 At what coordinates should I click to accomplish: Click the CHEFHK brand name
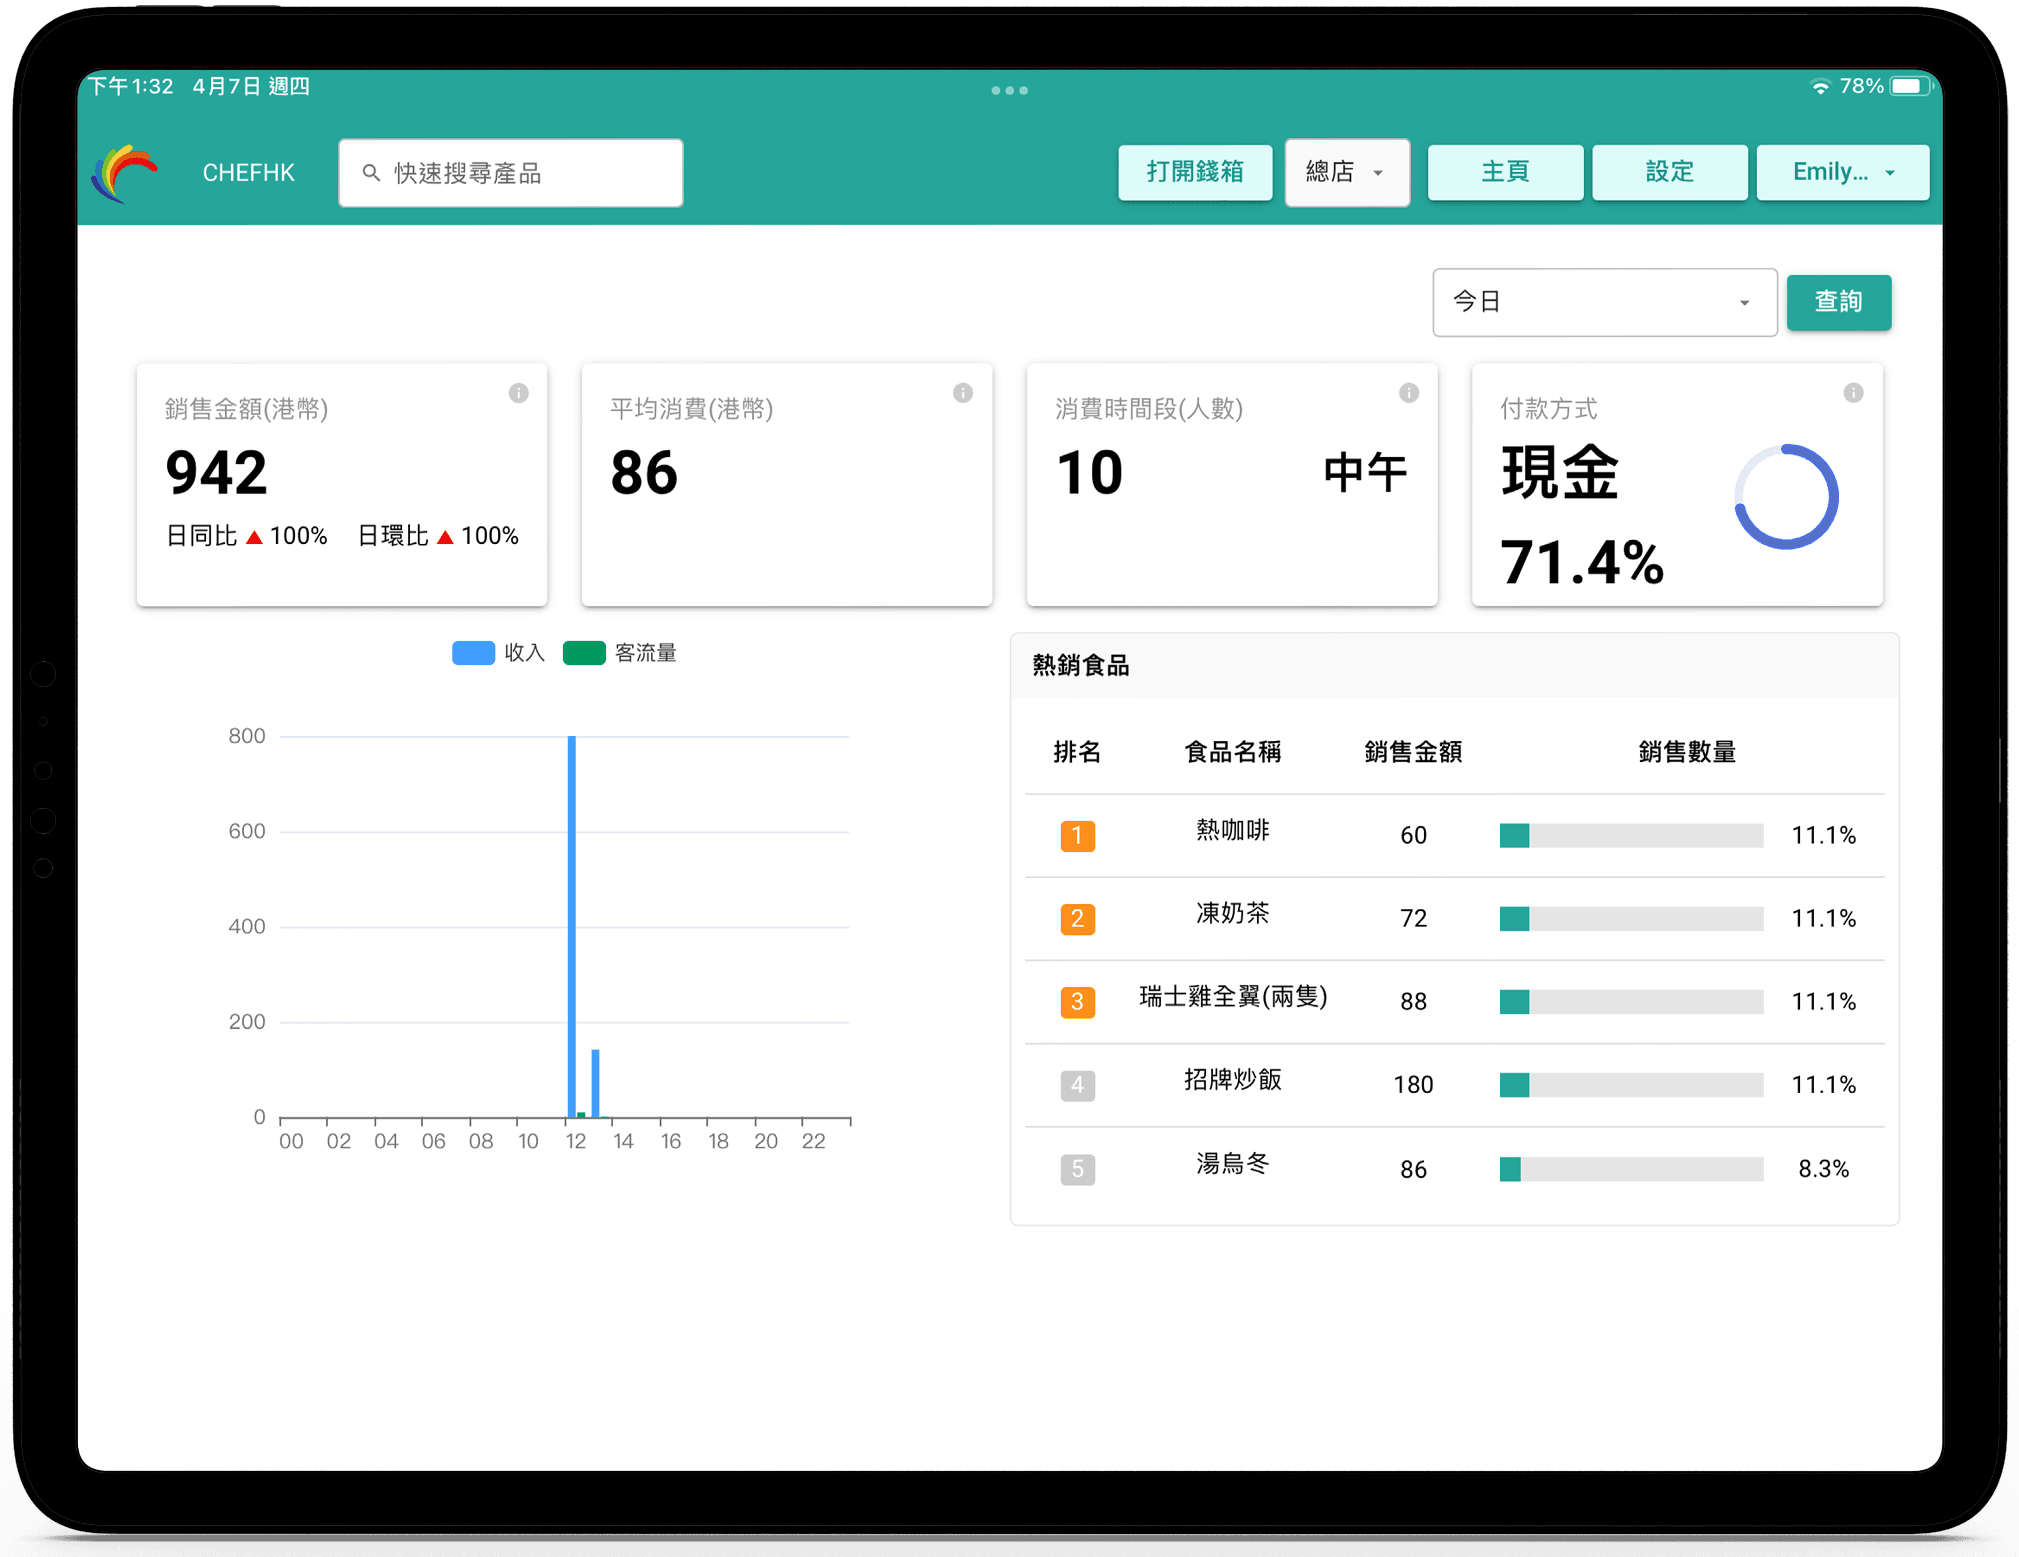pyautogui.click(x=248, y=173)
